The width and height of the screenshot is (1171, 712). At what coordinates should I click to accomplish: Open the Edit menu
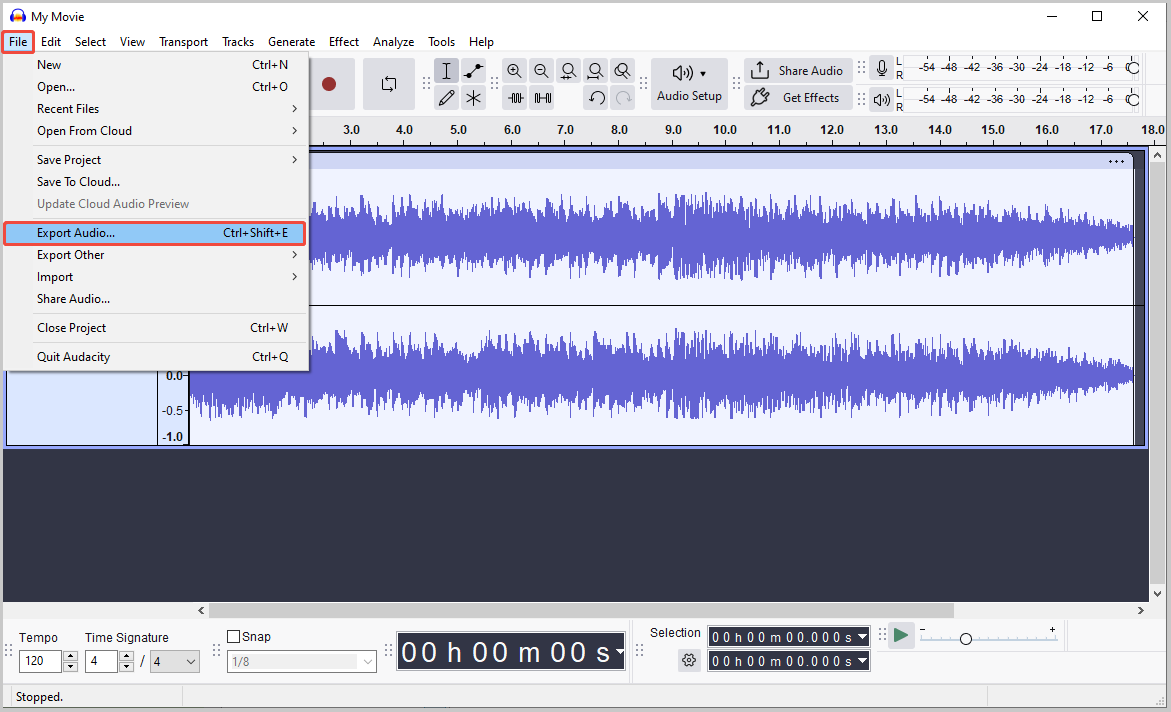point(51,42)
